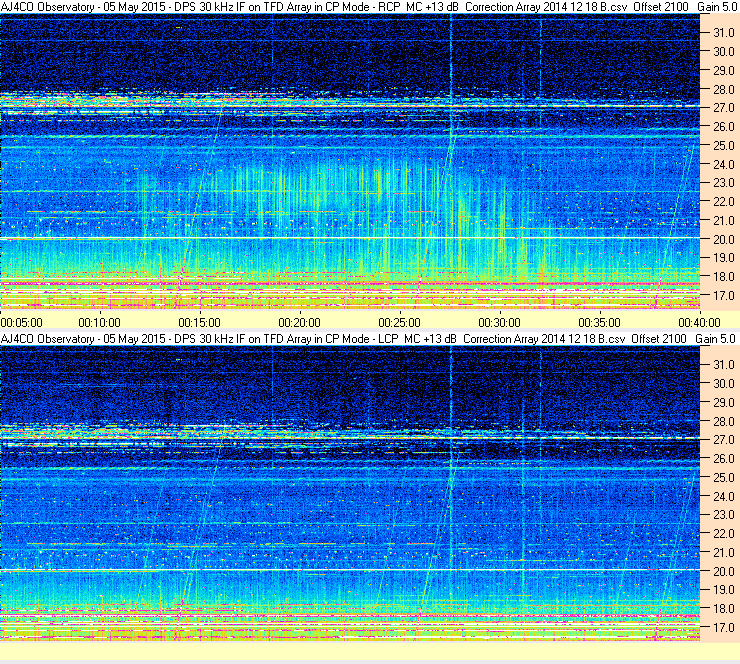Click the 19.0 frequency label on LCP chart
The height and width of the screenshot is (664, 740).
(724, 590)
